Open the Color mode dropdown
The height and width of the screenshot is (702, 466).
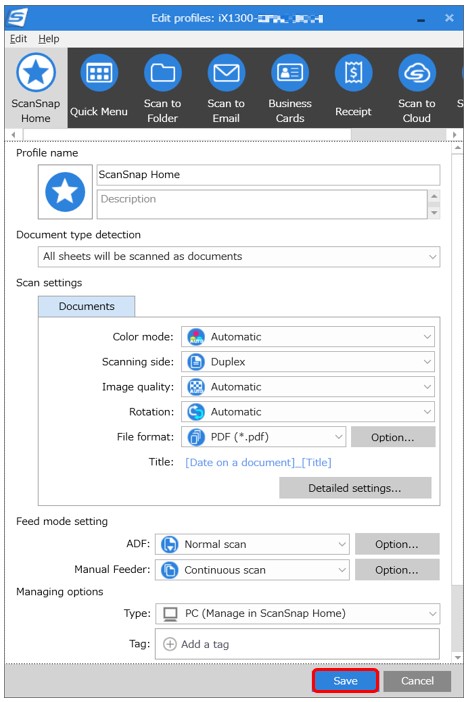pyautogui.click(x=308, y=337)
